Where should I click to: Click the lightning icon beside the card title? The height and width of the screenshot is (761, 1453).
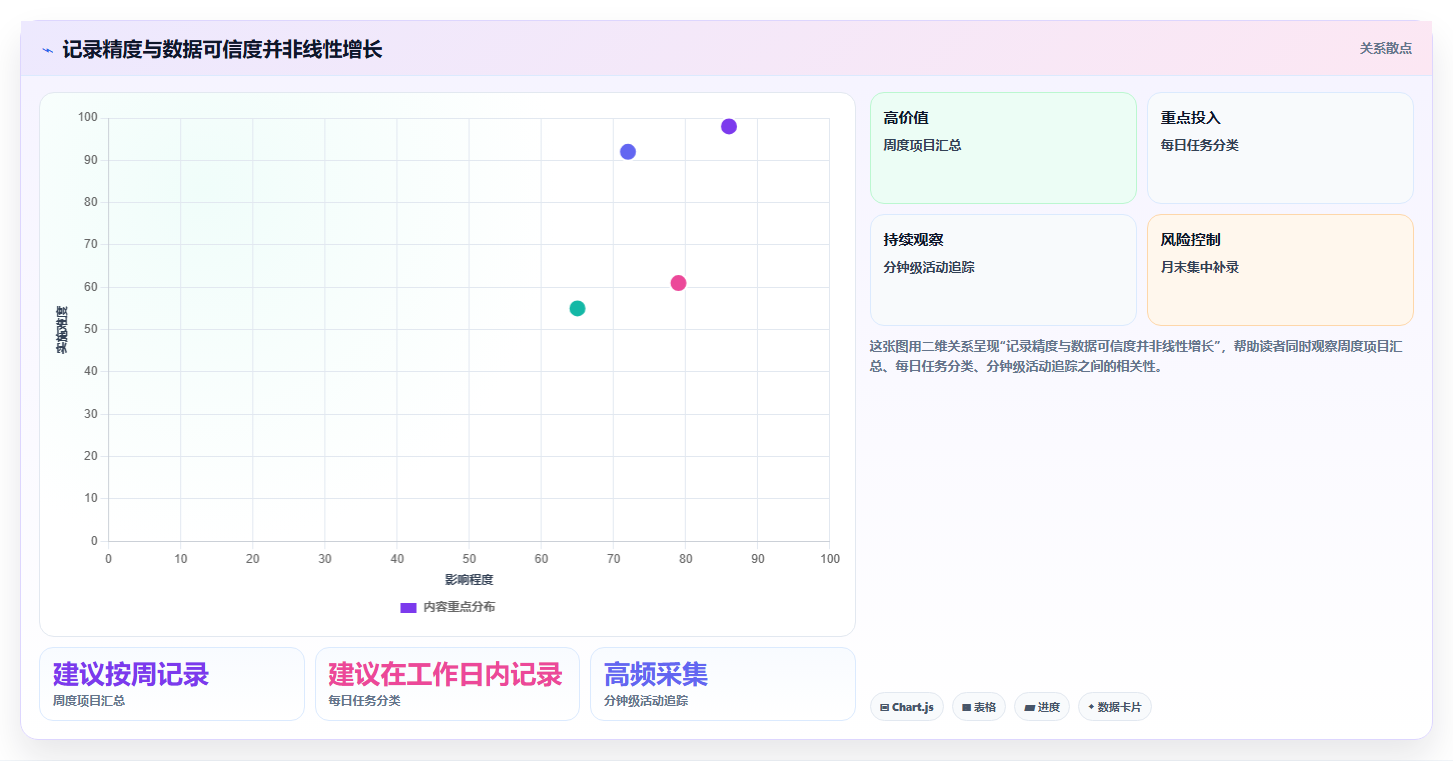point(47,50)
